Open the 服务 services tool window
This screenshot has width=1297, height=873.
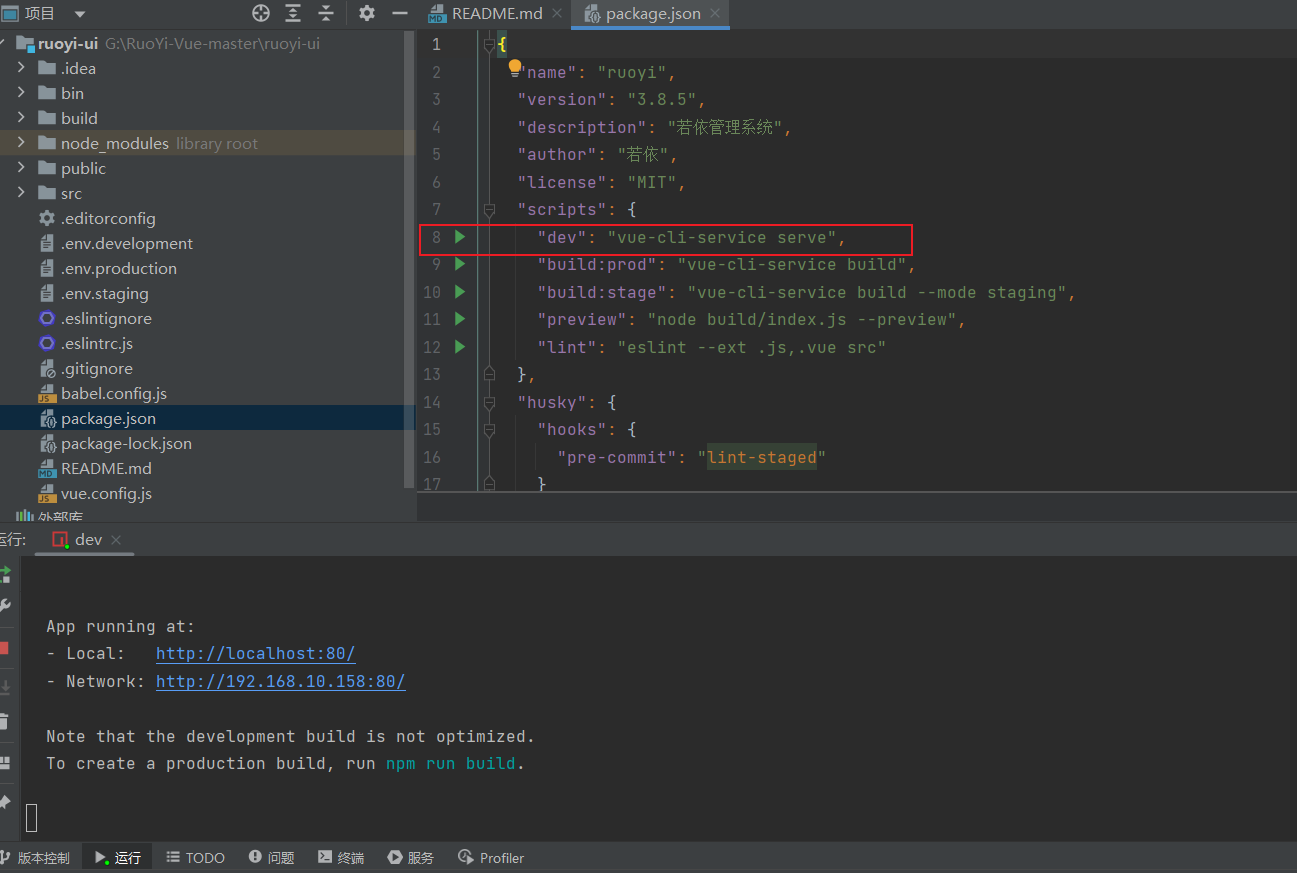click(x=411, y=857)
